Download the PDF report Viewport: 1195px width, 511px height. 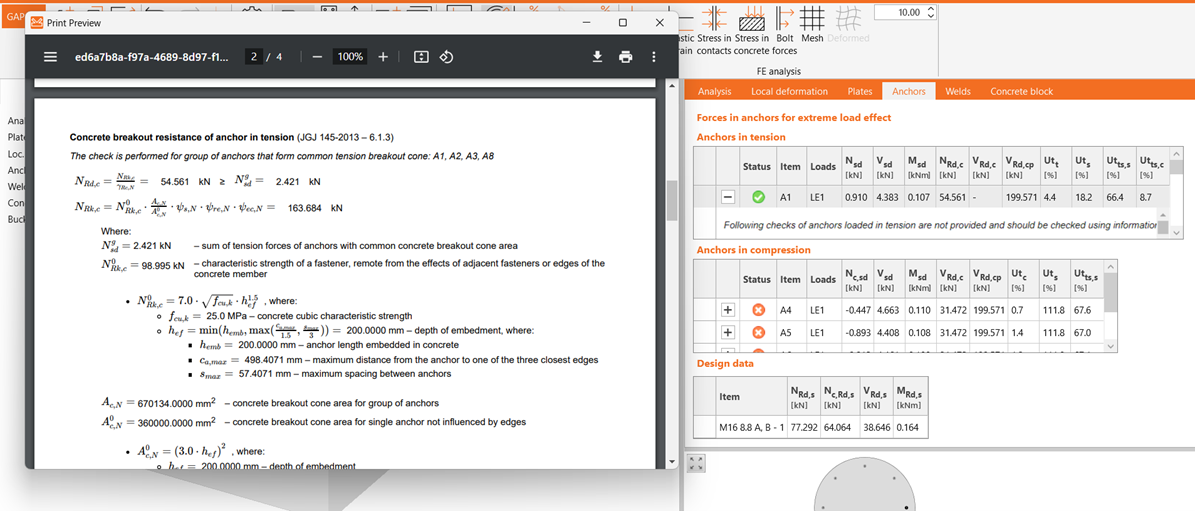(x=597, y=57)
